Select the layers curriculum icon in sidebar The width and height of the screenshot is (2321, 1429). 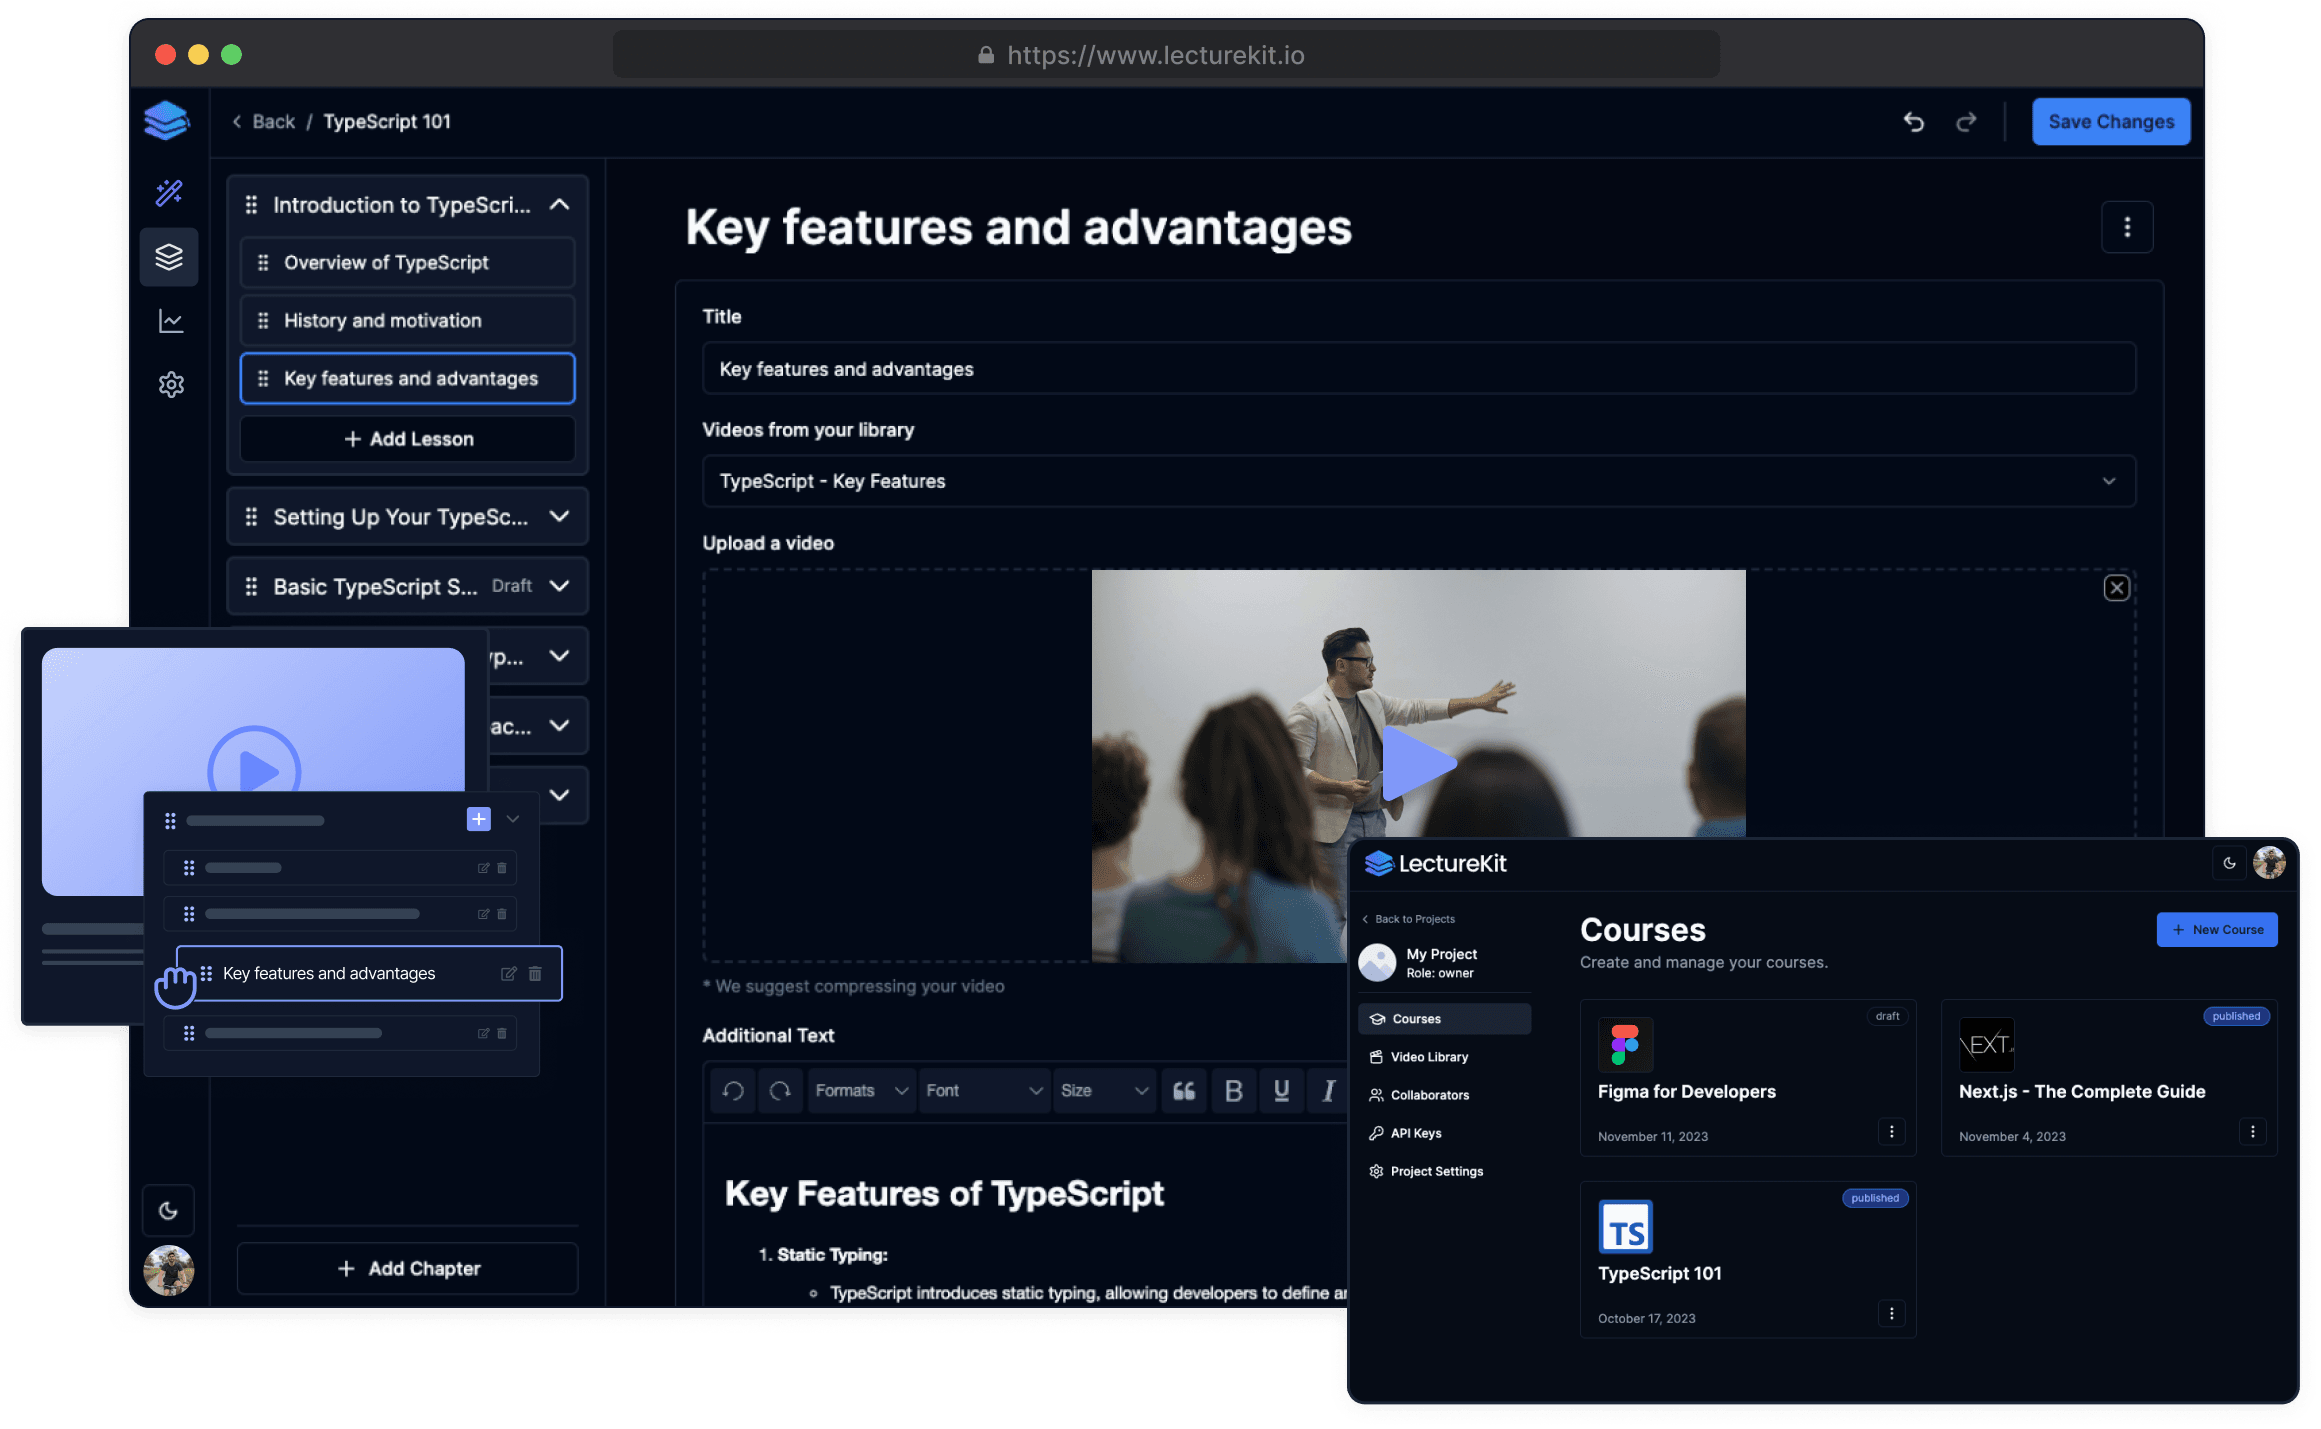point(169,257)
